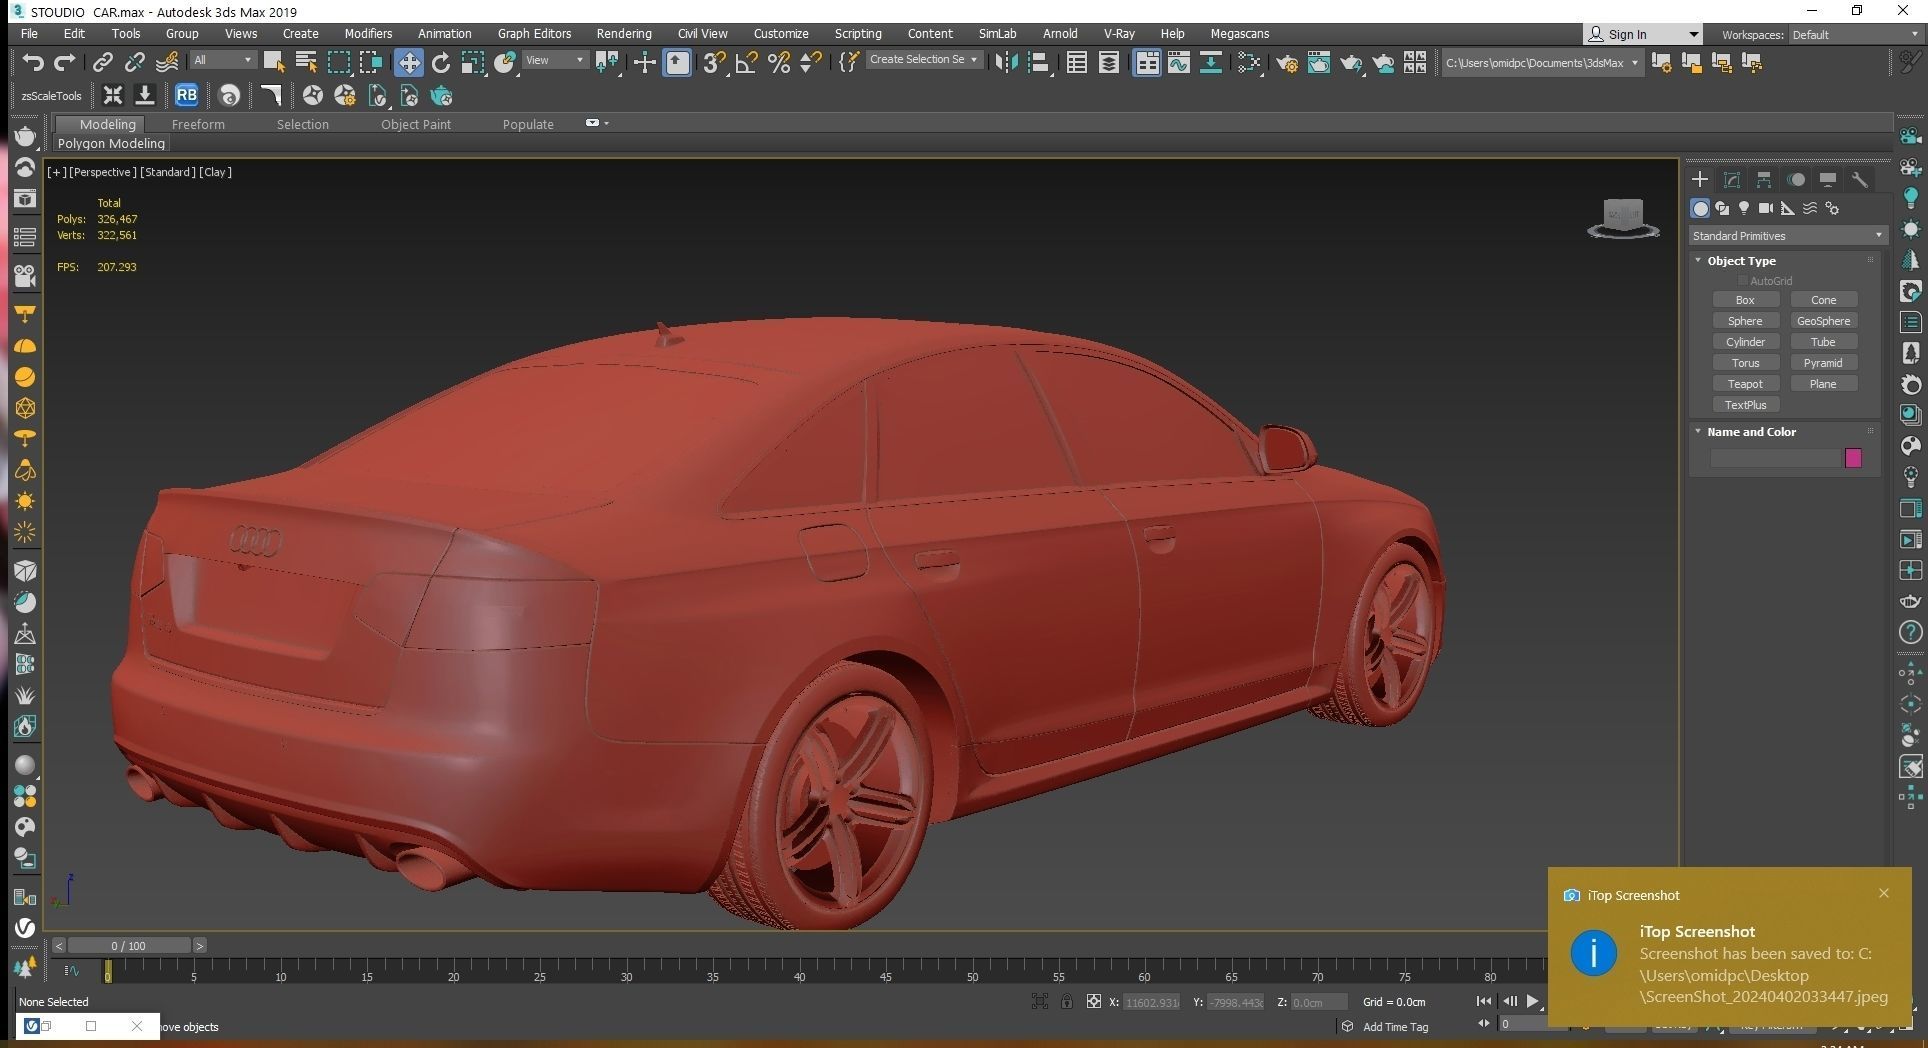Screen dimensions: 1928x1048
Task: Select Cameras category in Create panel
Action: tap(1766, 208)
